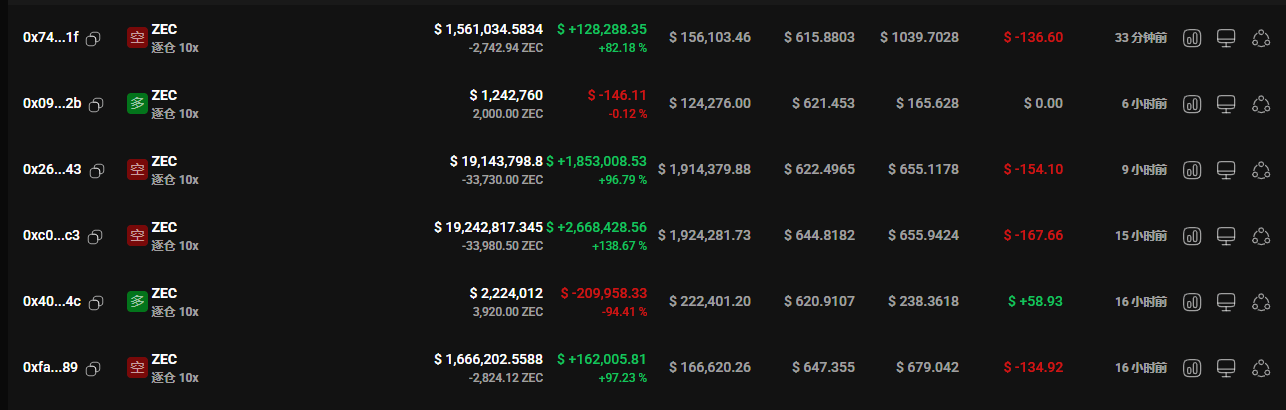The height and width of the screenshot is (410, 1286).
Task: Click monitor icon in 0x26...43 row
Action: 1226,170
